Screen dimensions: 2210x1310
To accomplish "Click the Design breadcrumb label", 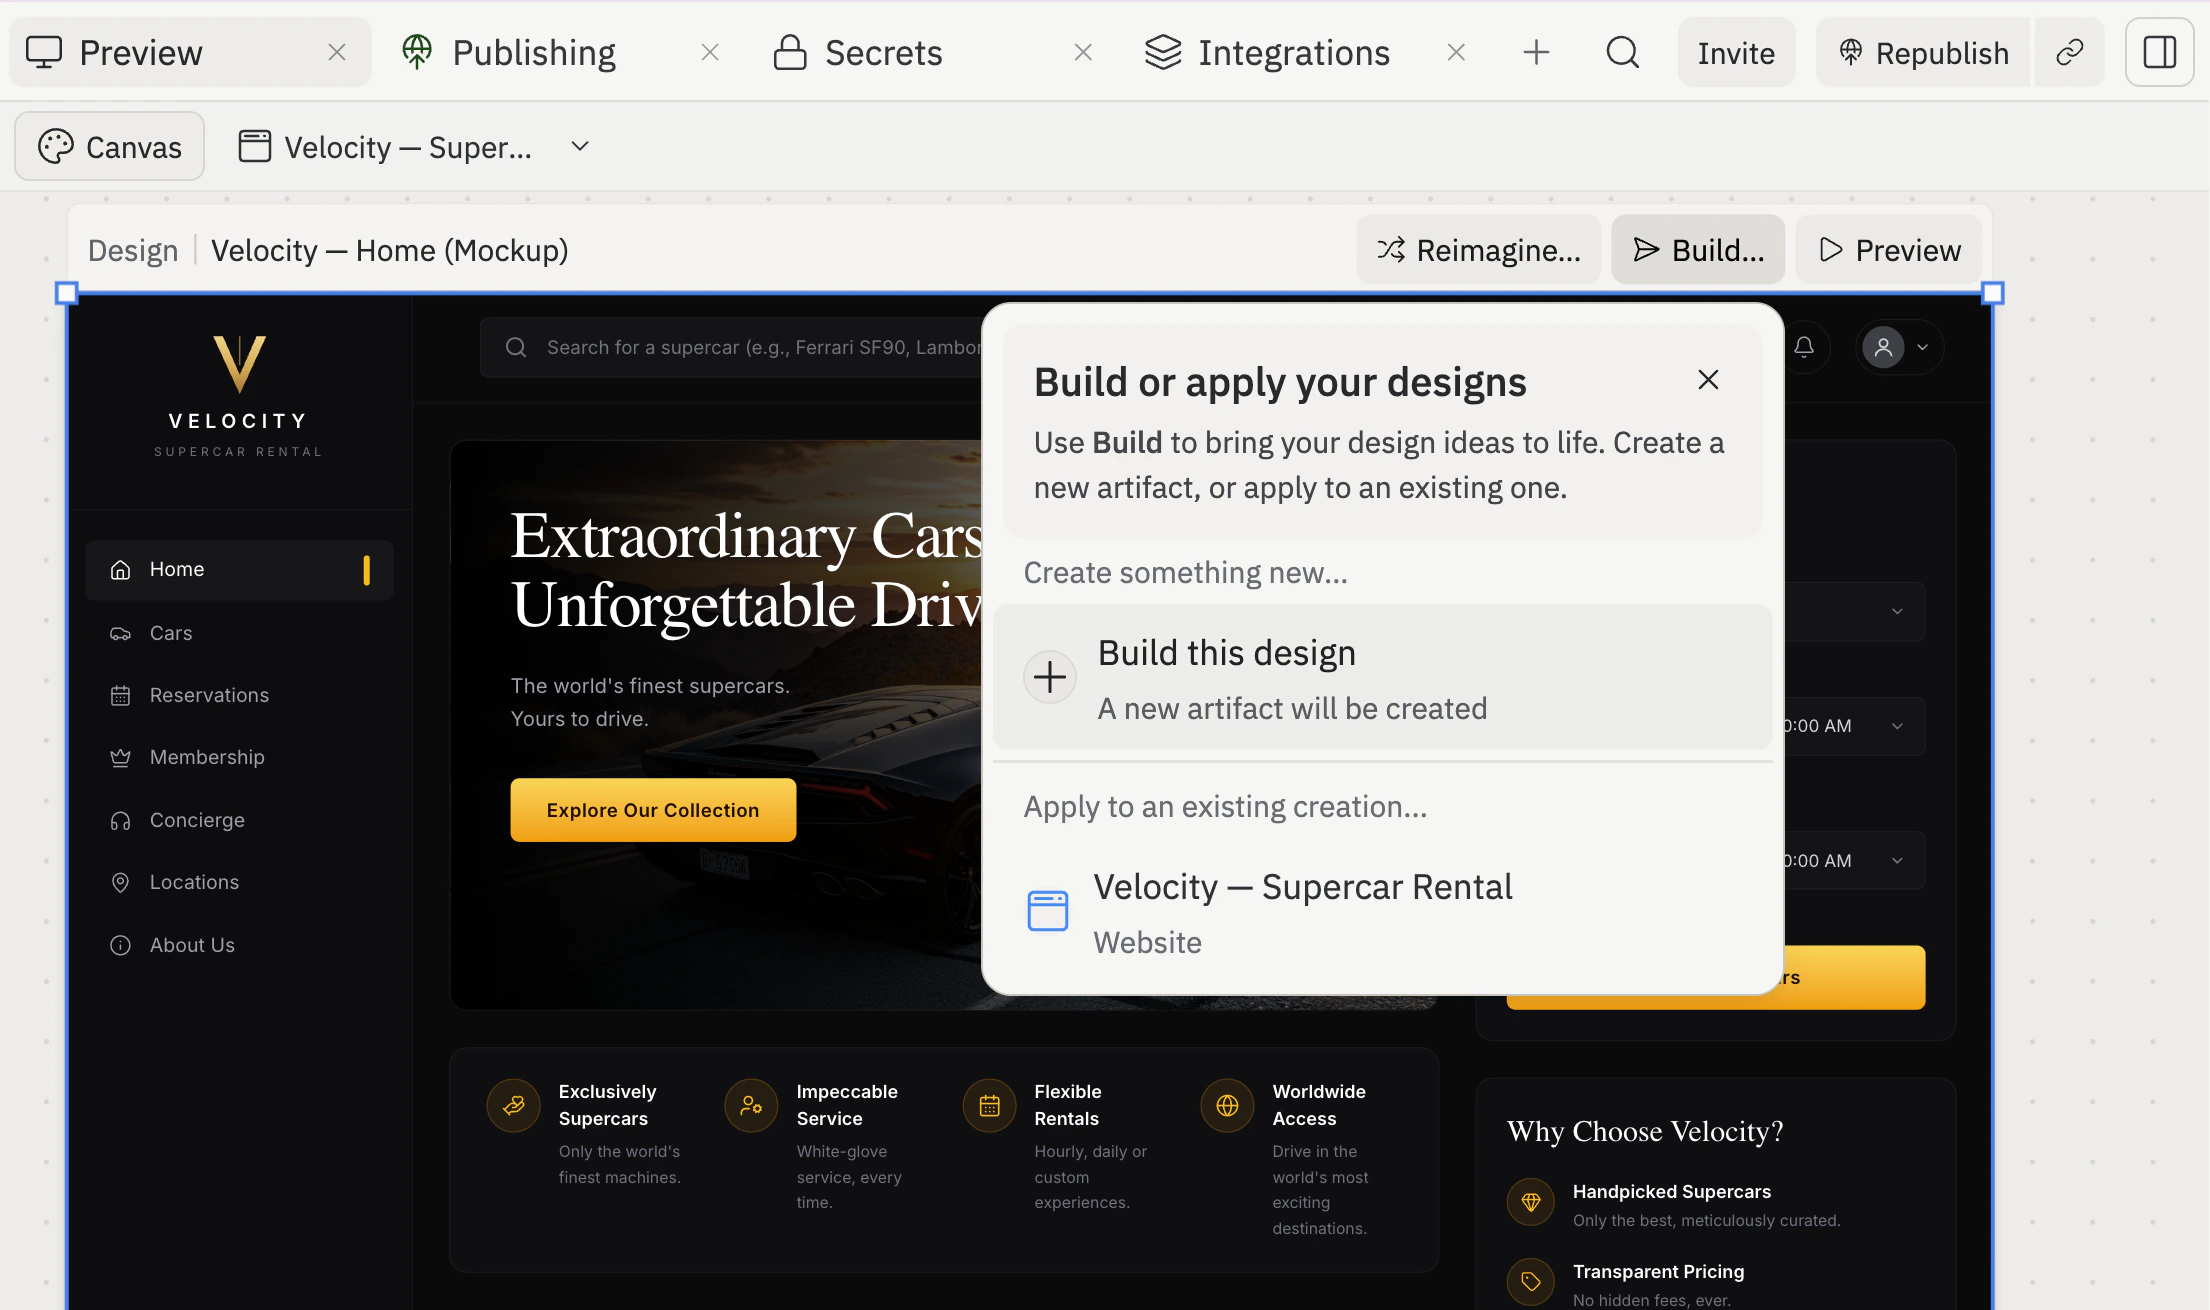I will click(x=133, y=250).
